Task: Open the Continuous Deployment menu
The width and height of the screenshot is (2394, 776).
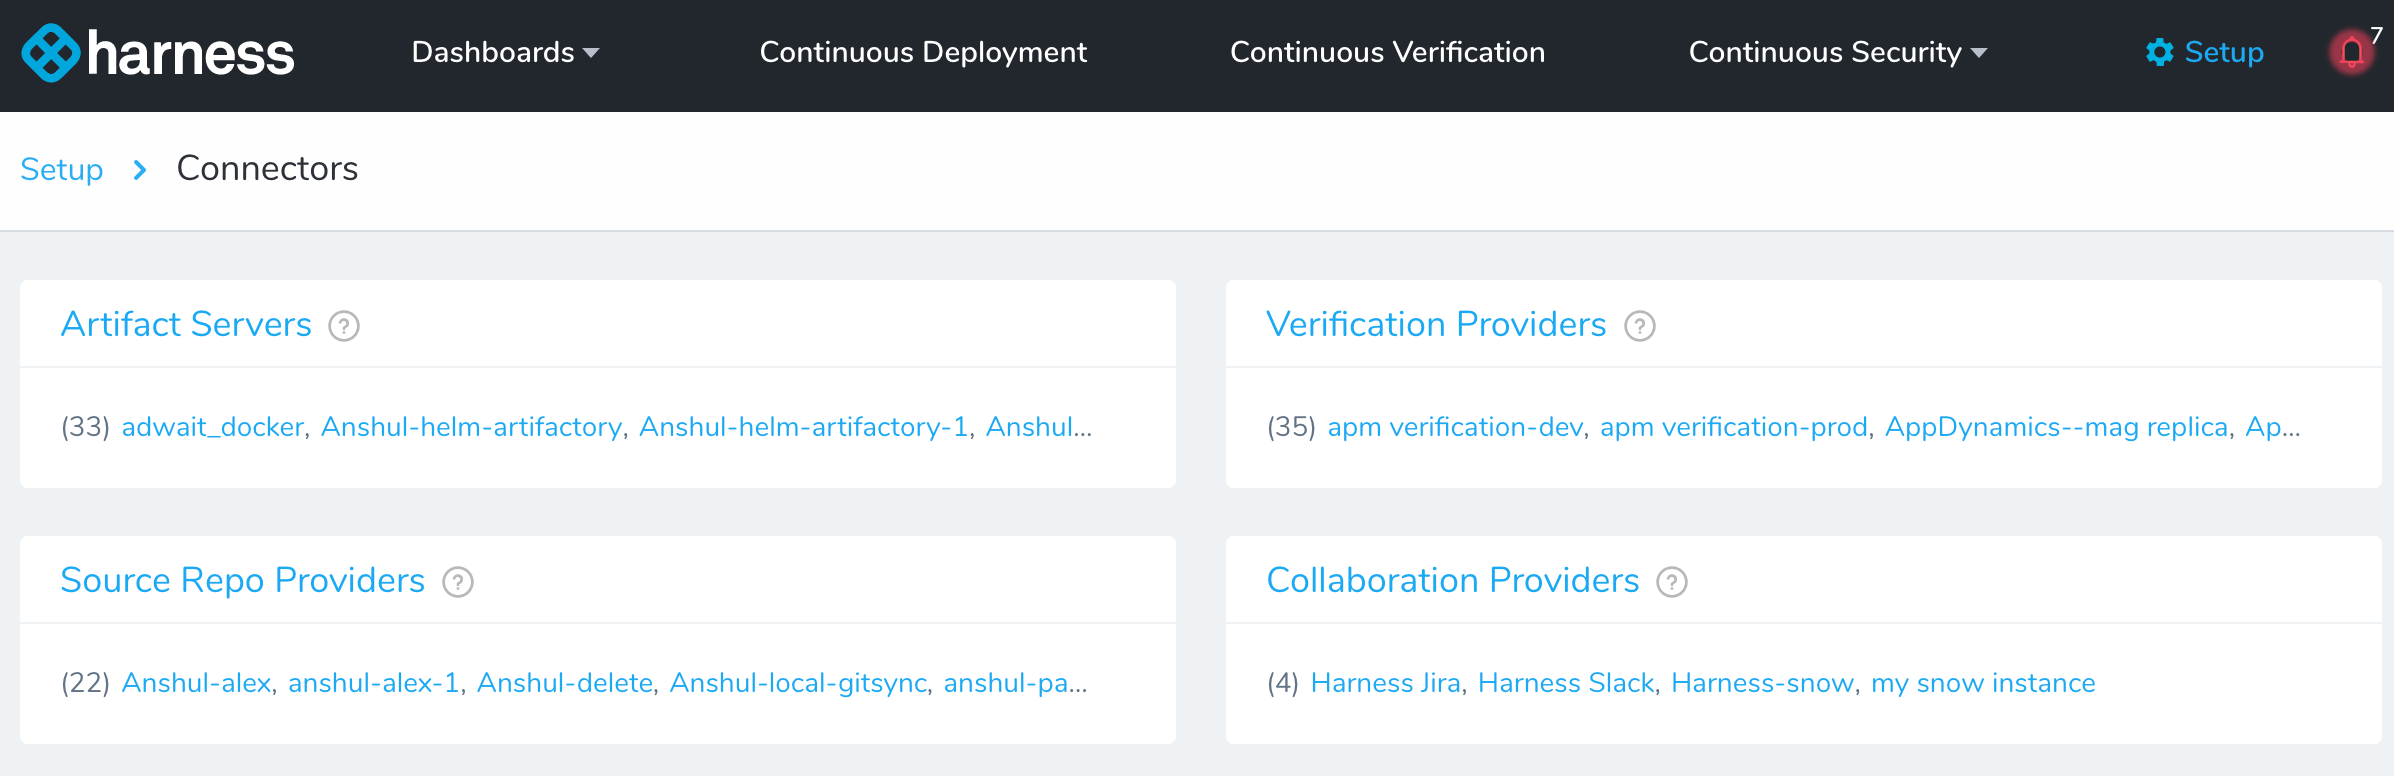Action: (x=923, y=52)
